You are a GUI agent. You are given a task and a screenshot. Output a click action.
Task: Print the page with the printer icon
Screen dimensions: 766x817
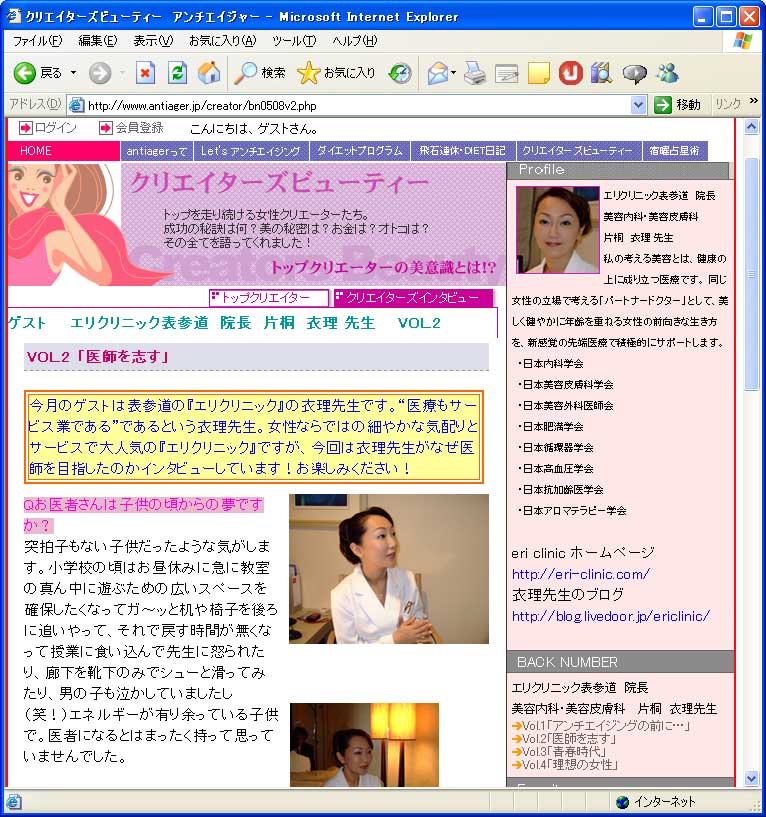point(475,73)
